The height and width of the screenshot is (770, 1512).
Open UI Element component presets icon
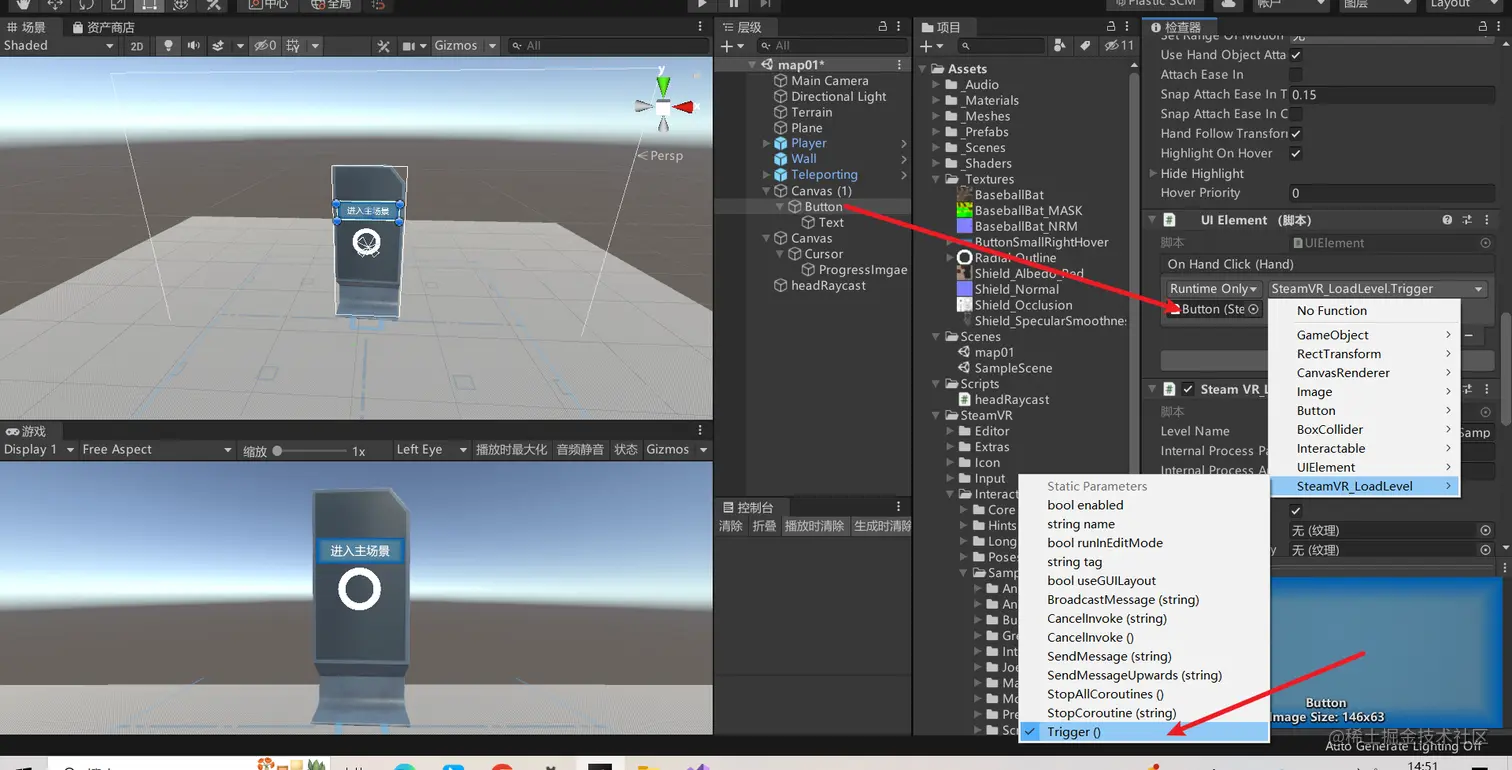1467,220
